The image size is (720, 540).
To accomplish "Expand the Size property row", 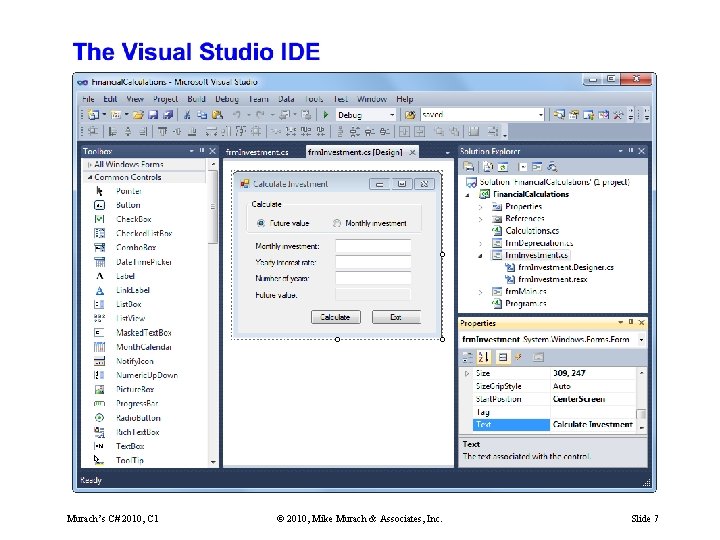I will click(467, 373).
